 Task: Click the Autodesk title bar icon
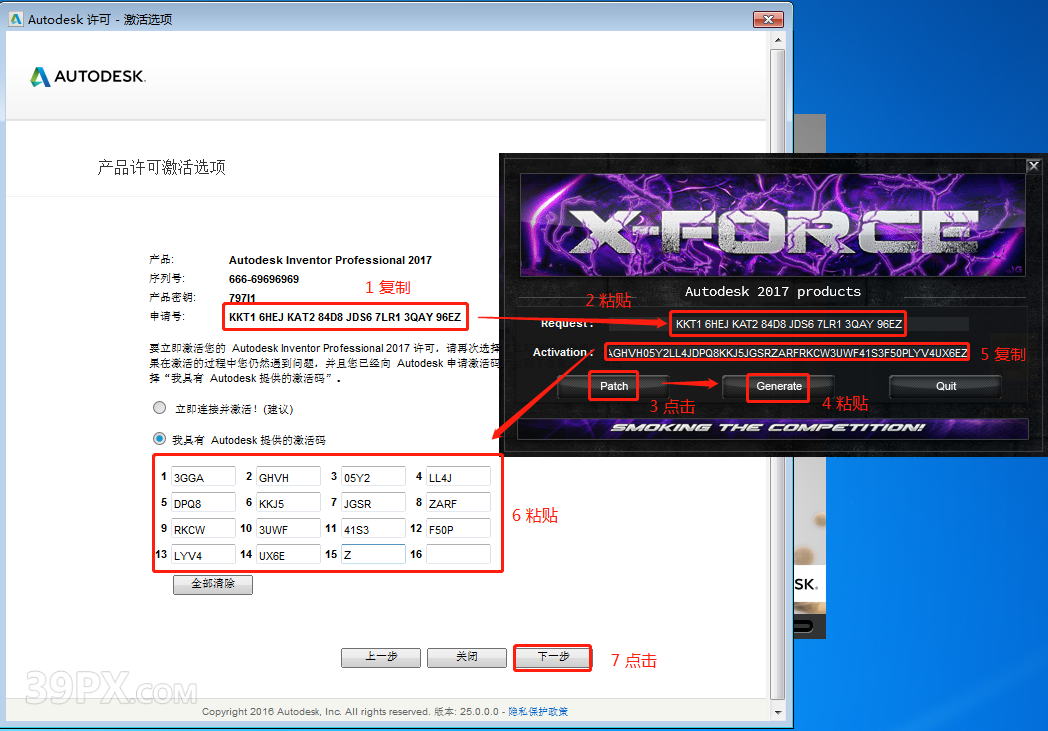pos(16,19)
